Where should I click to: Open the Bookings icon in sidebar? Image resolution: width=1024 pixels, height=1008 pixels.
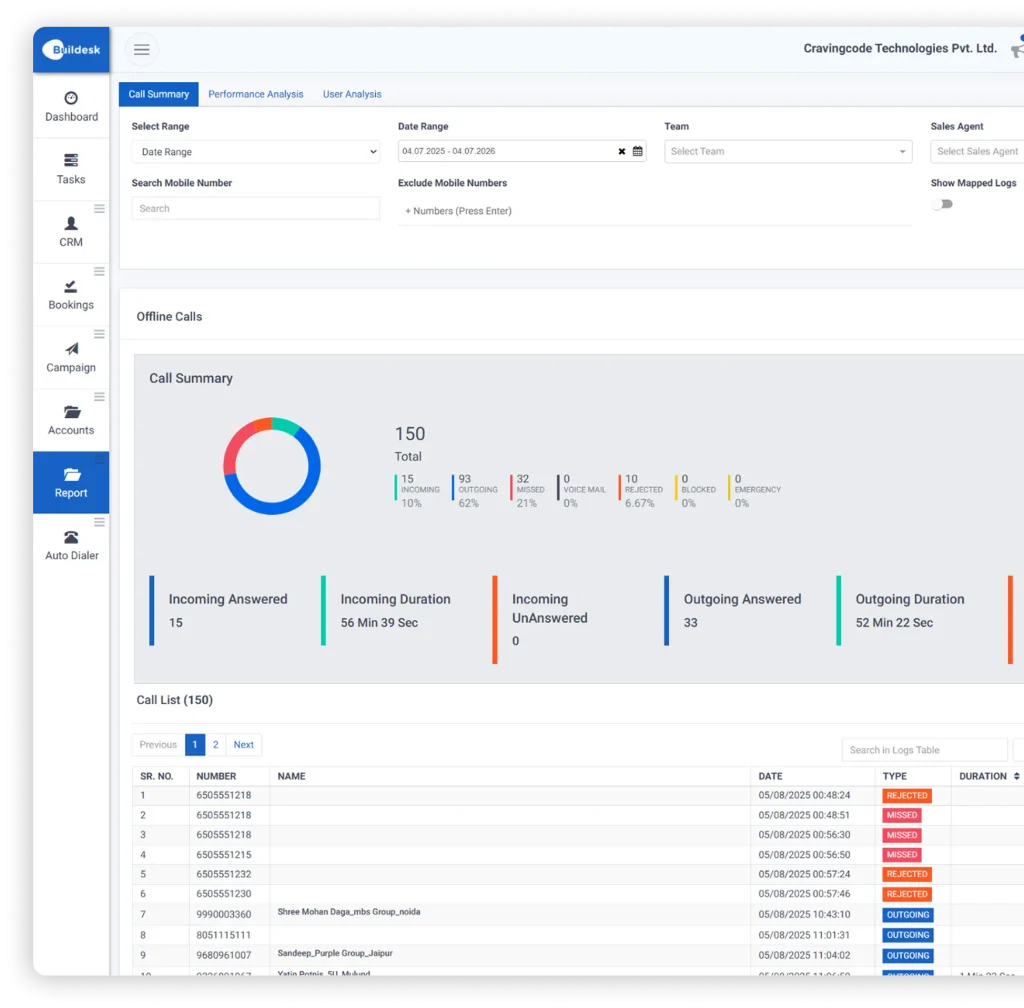(71, 286)
